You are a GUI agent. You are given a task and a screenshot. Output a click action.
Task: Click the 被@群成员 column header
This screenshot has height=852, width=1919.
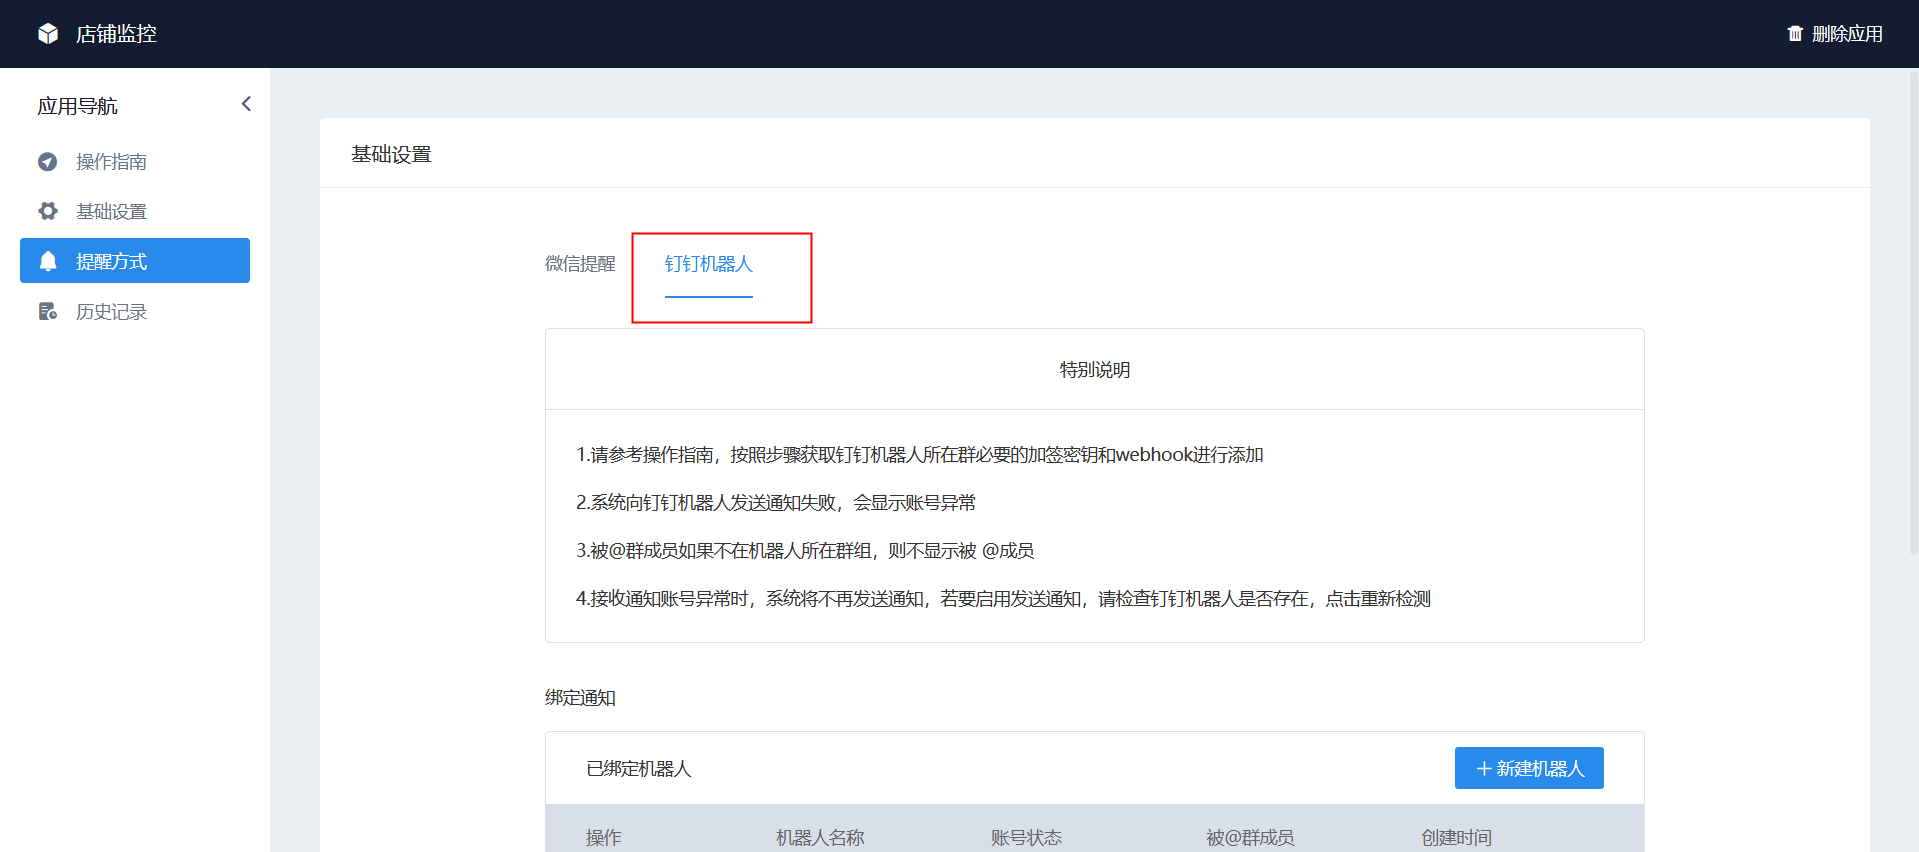pos(1250,838)
